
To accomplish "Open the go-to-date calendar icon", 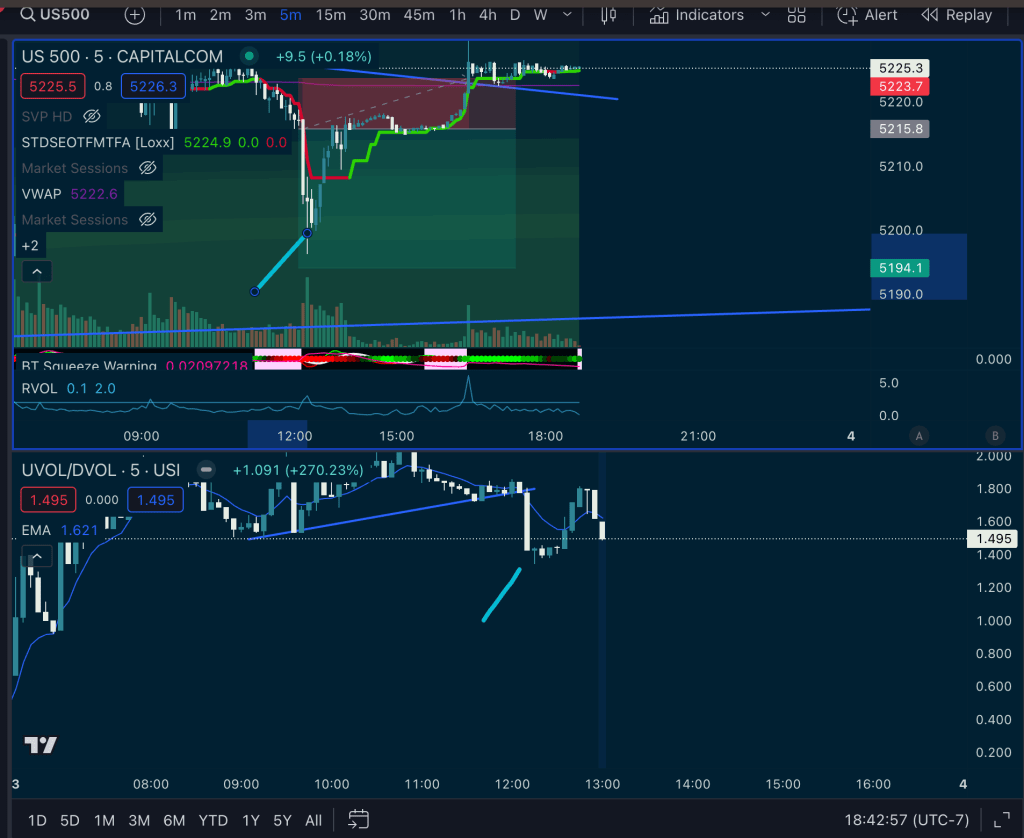I will (360, 820).
